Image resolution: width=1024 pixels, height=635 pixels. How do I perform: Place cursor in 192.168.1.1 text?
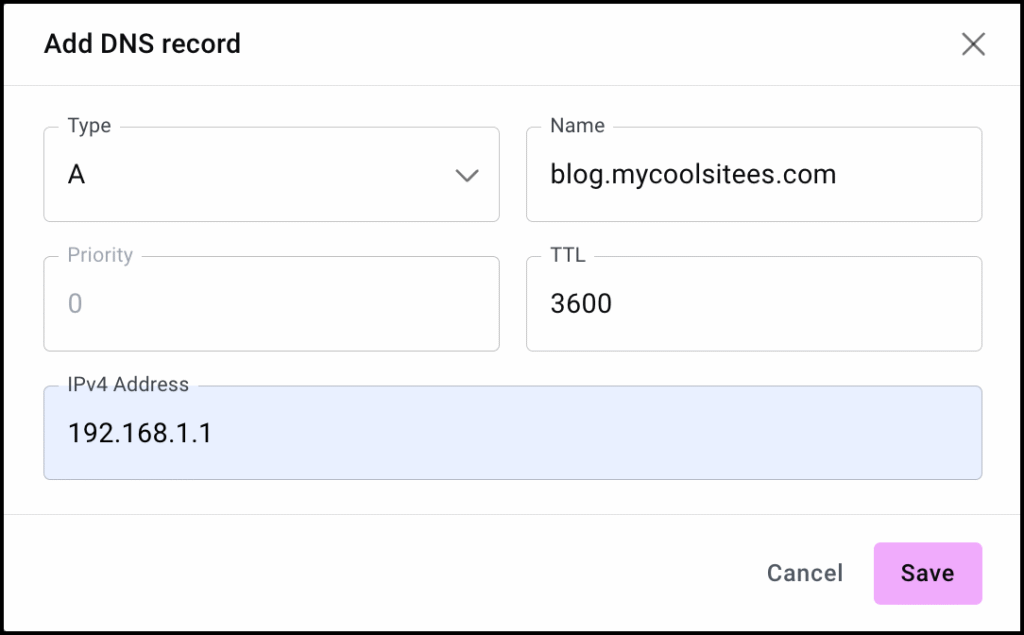(139, 433)
